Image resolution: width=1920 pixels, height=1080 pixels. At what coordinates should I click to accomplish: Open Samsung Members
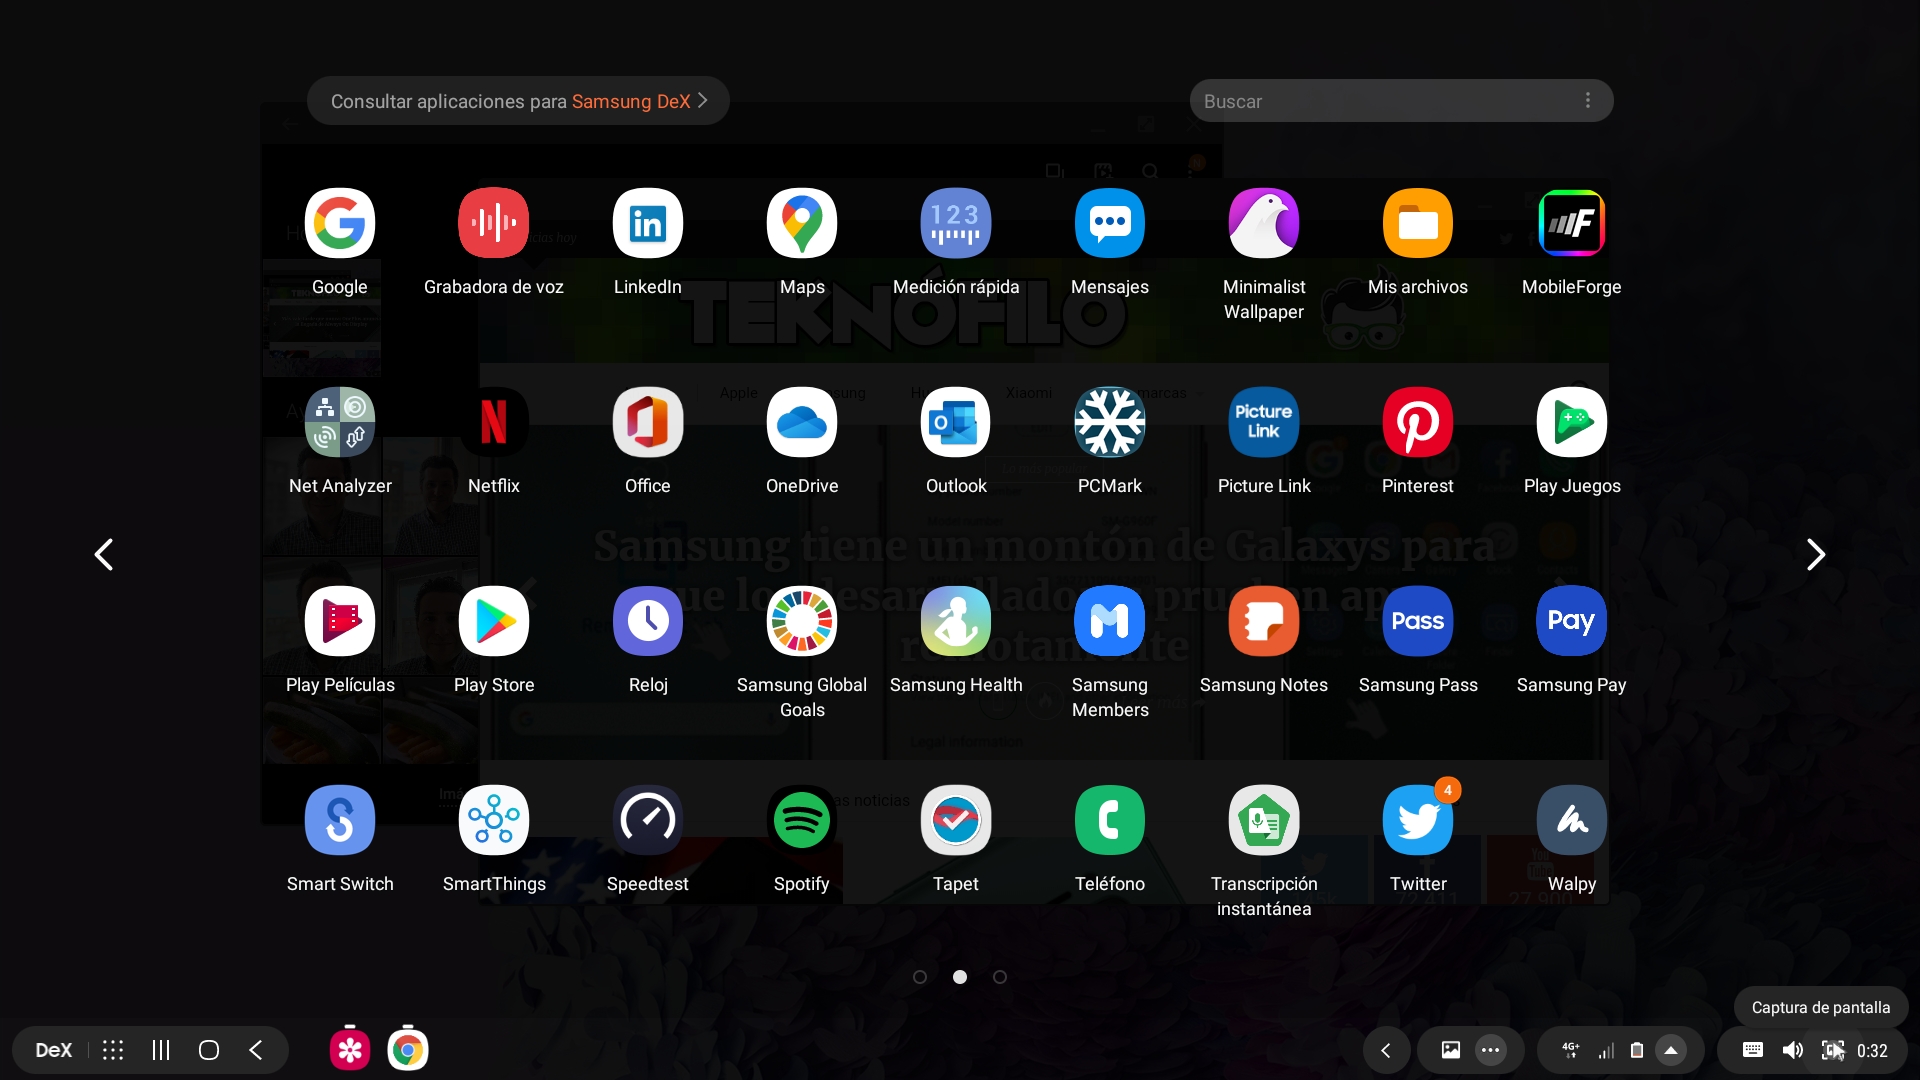(x=1110, y=621)
